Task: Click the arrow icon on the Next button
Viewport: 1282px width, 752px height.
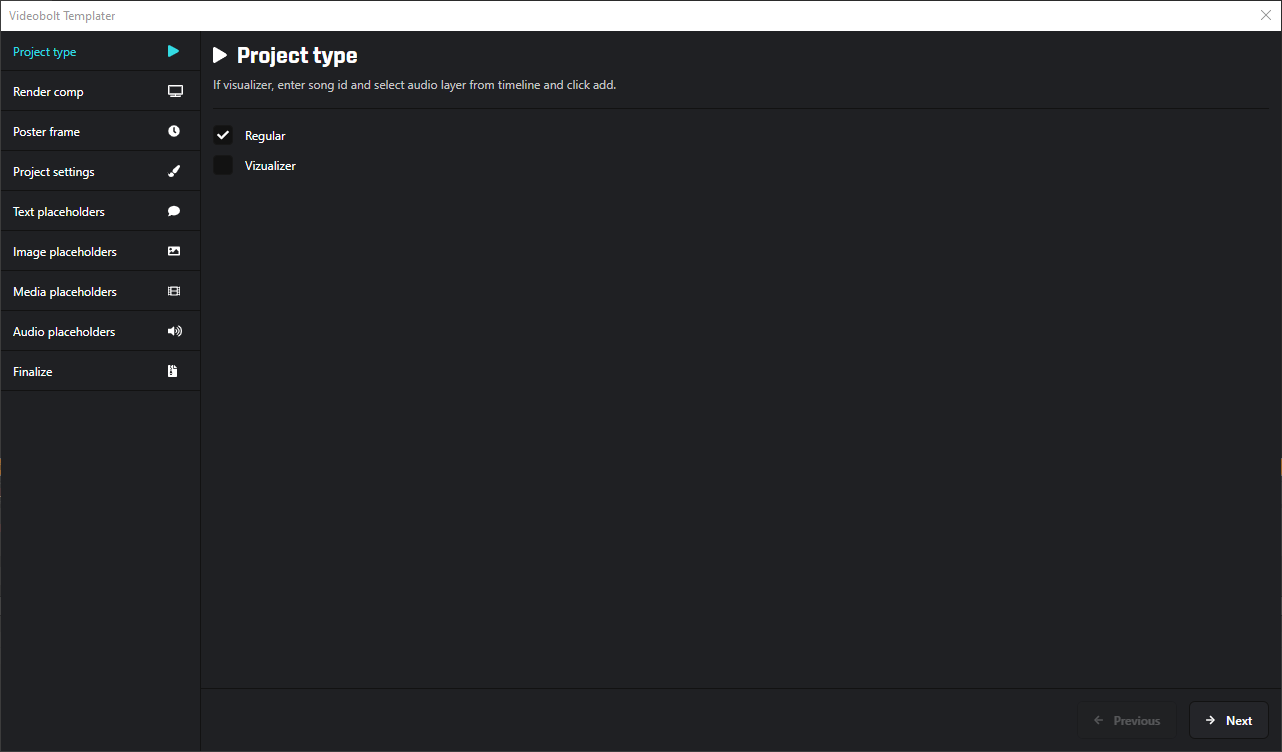Action: (1211, 720)
